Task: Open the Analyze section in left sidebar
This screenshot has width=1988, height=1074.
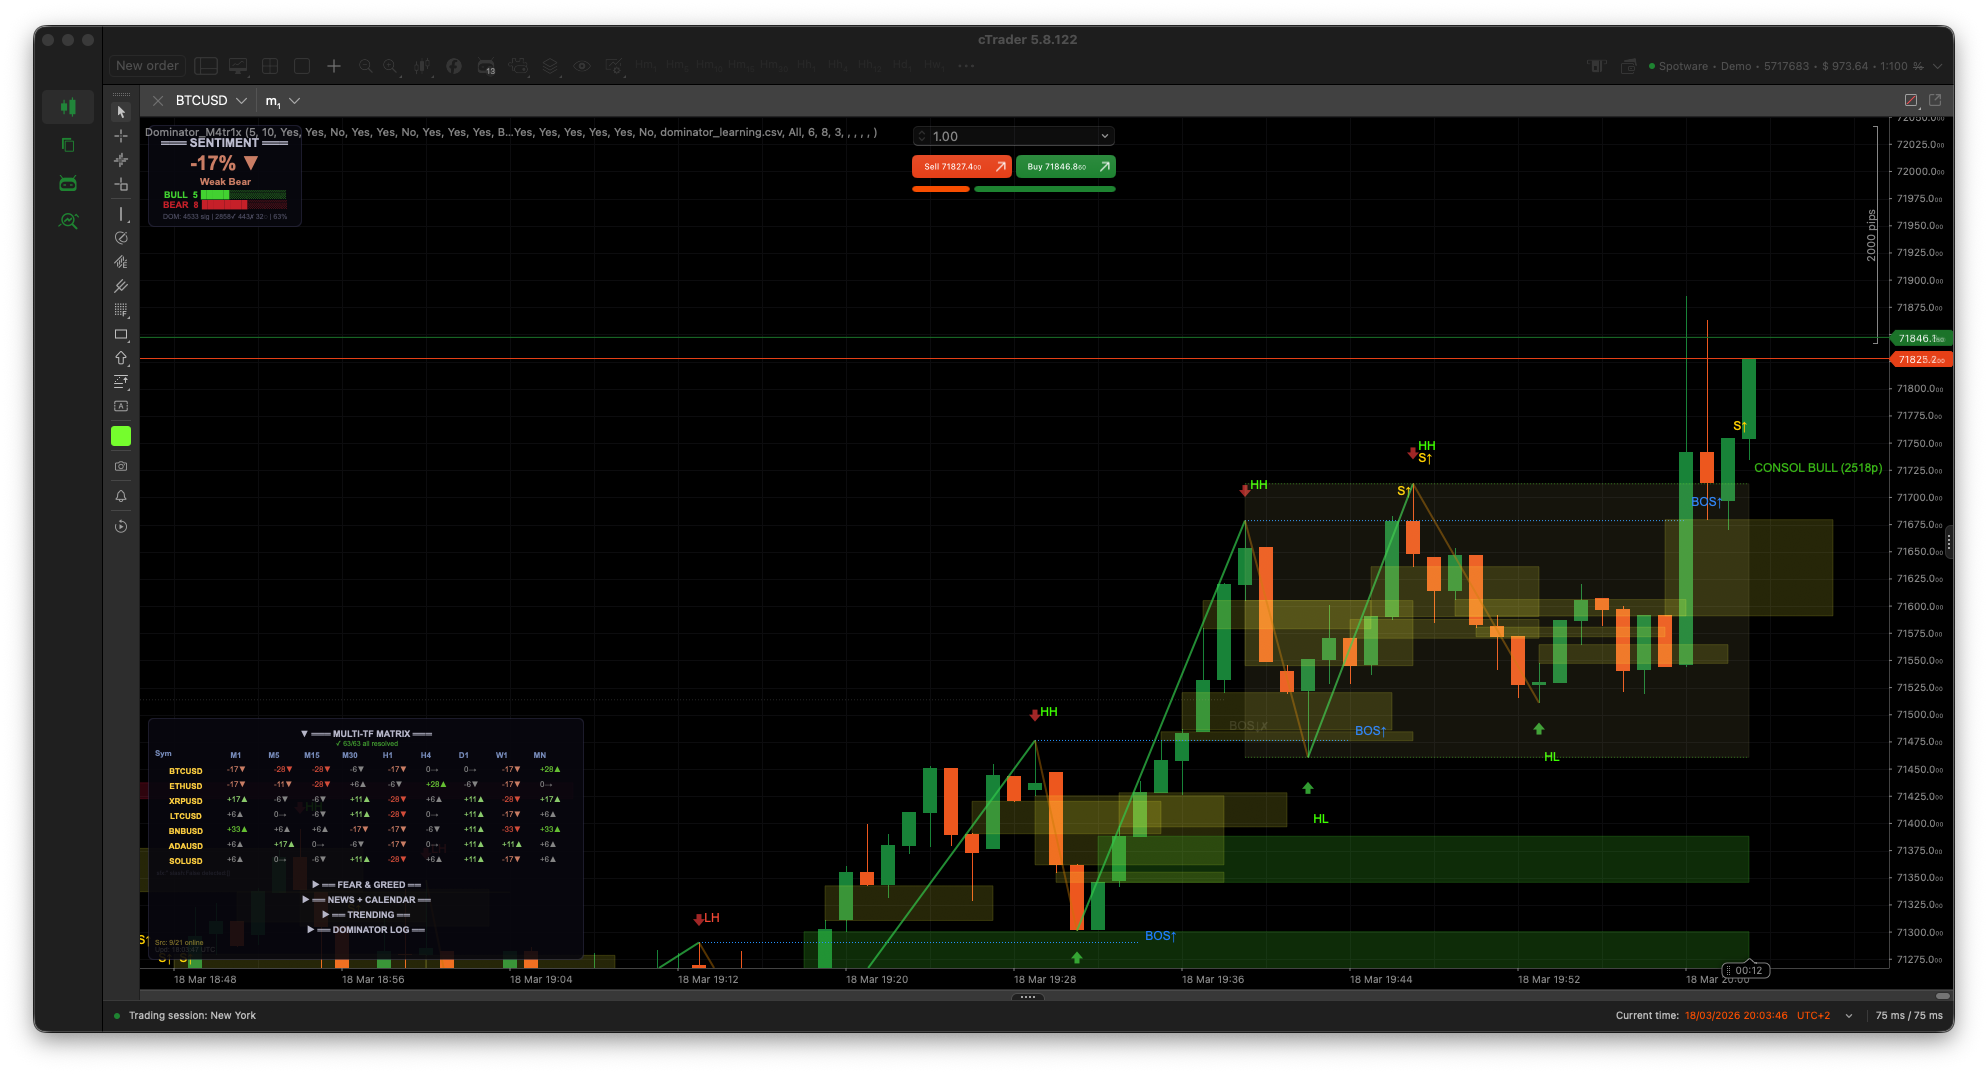Action: pos(68,221)
